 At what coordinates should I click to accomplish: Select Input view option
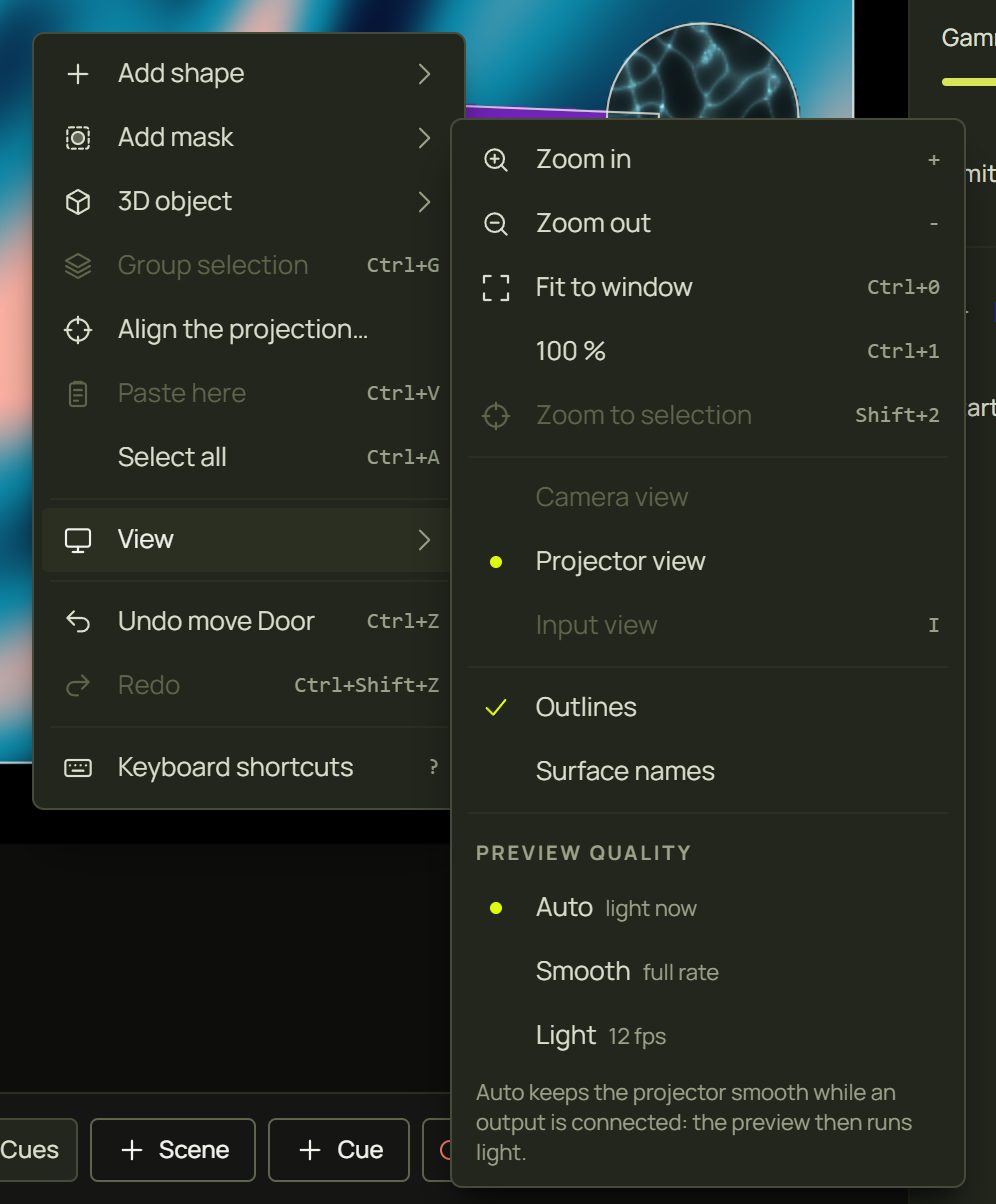tap(708, 626)
